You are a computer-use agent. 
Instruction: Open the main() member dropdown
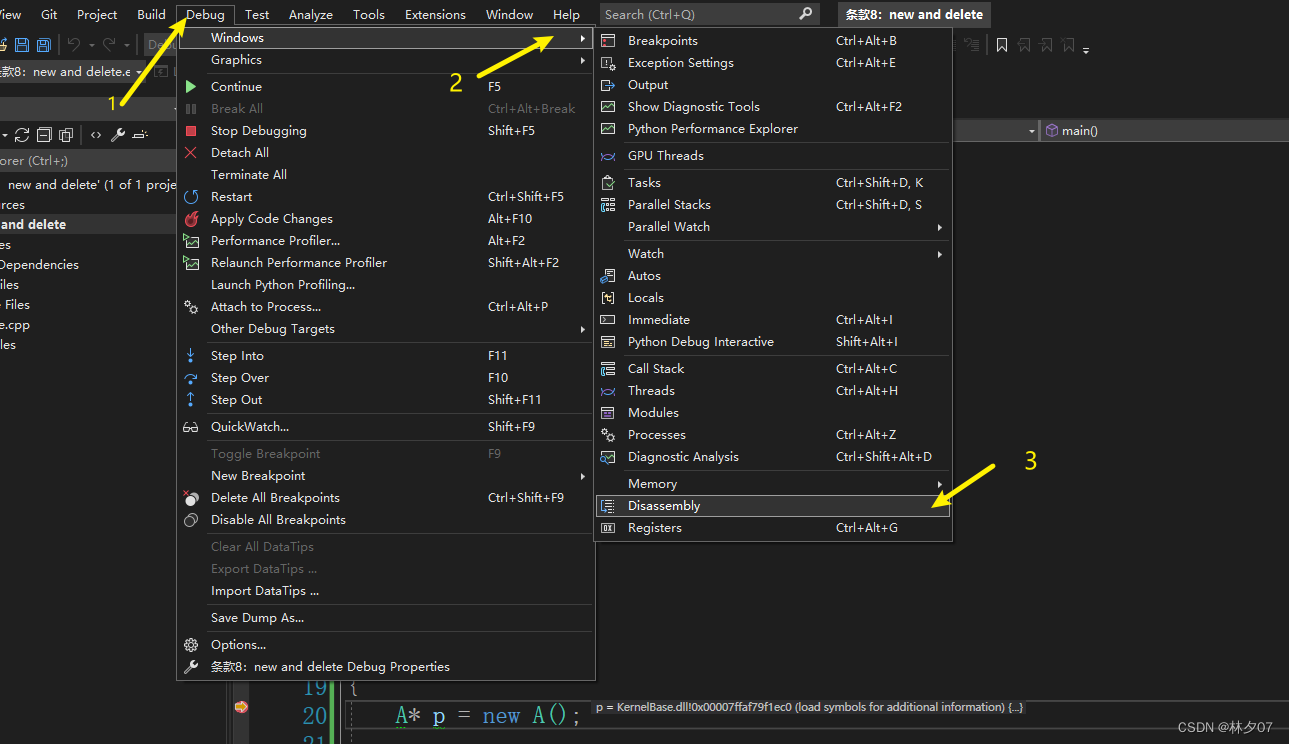click(1164, 131)
